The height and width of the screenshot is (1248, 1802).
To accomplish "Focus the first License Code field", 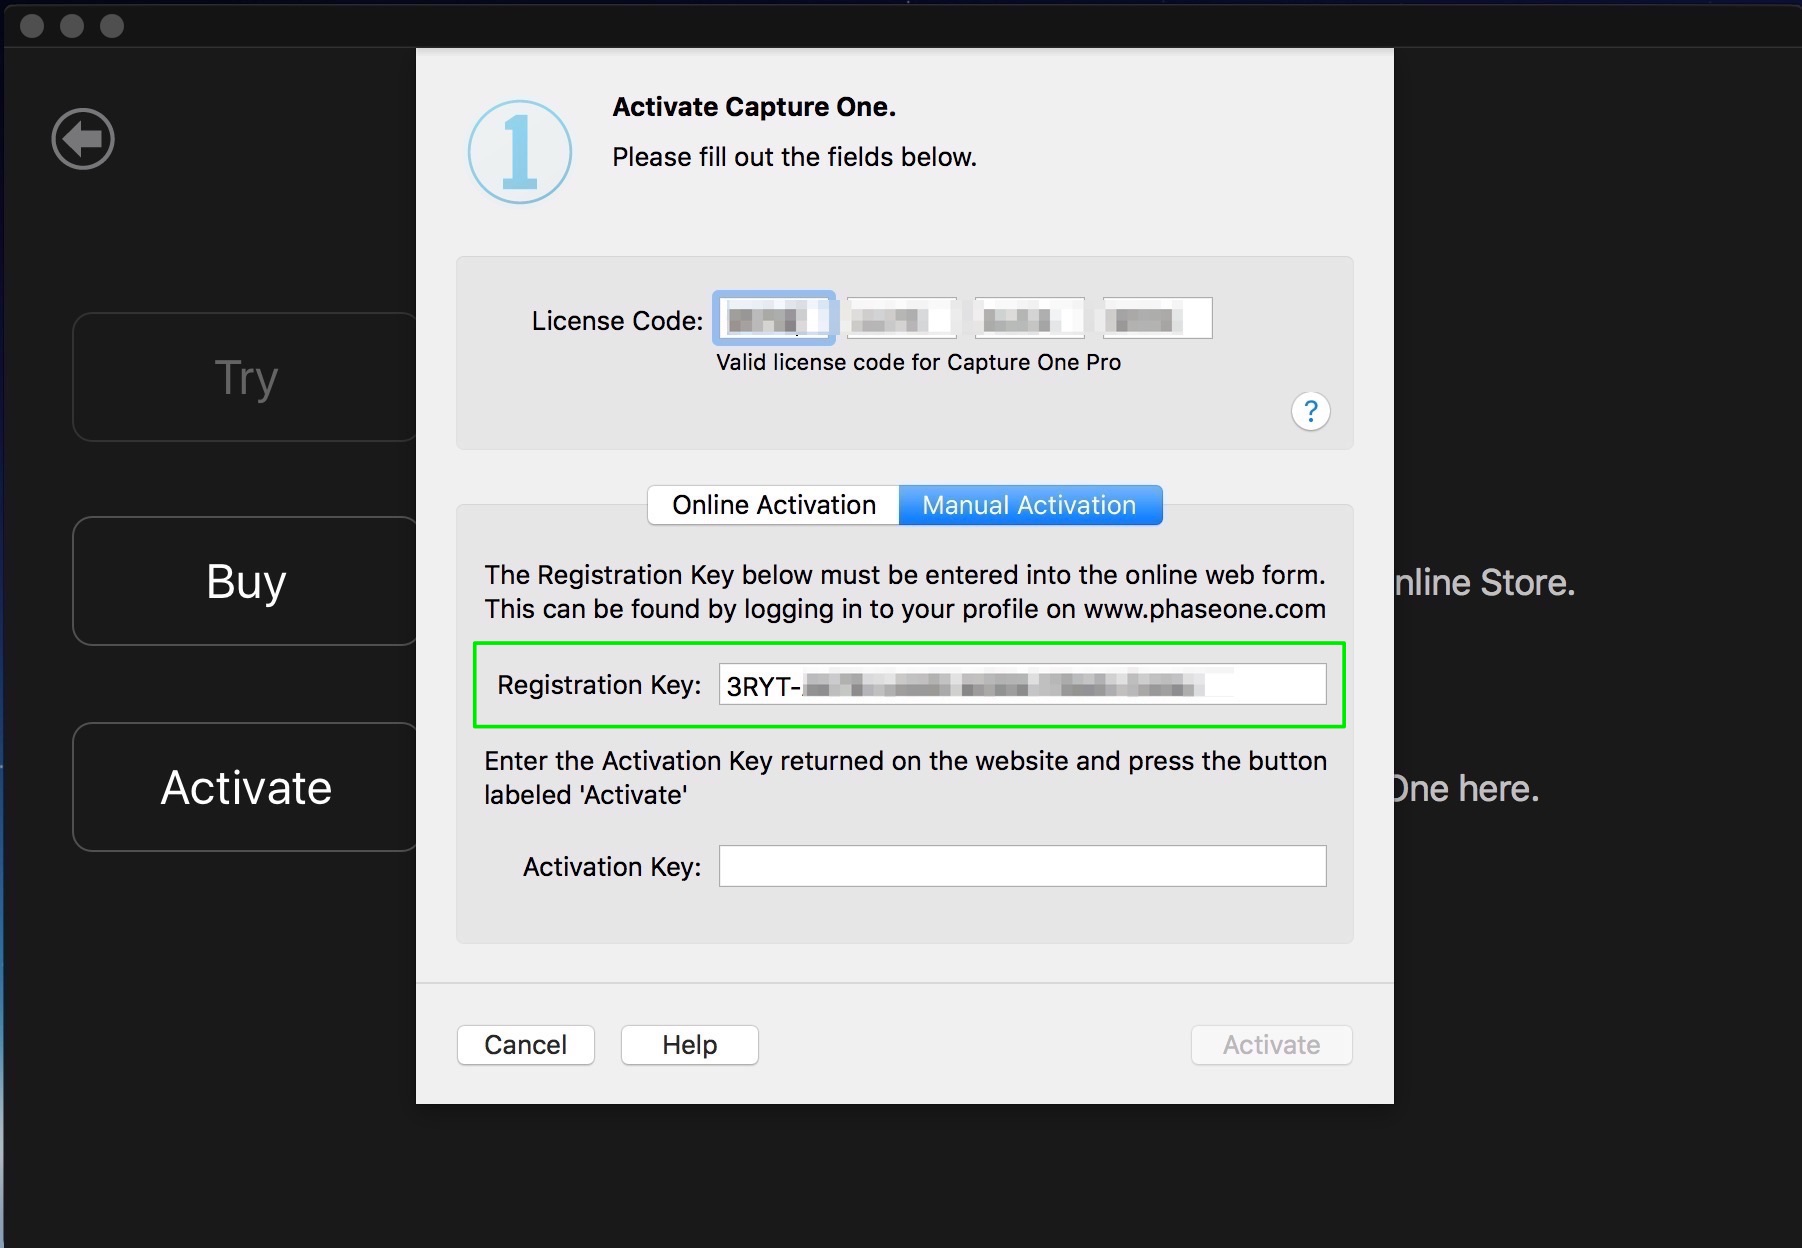I will coord(774,318).
